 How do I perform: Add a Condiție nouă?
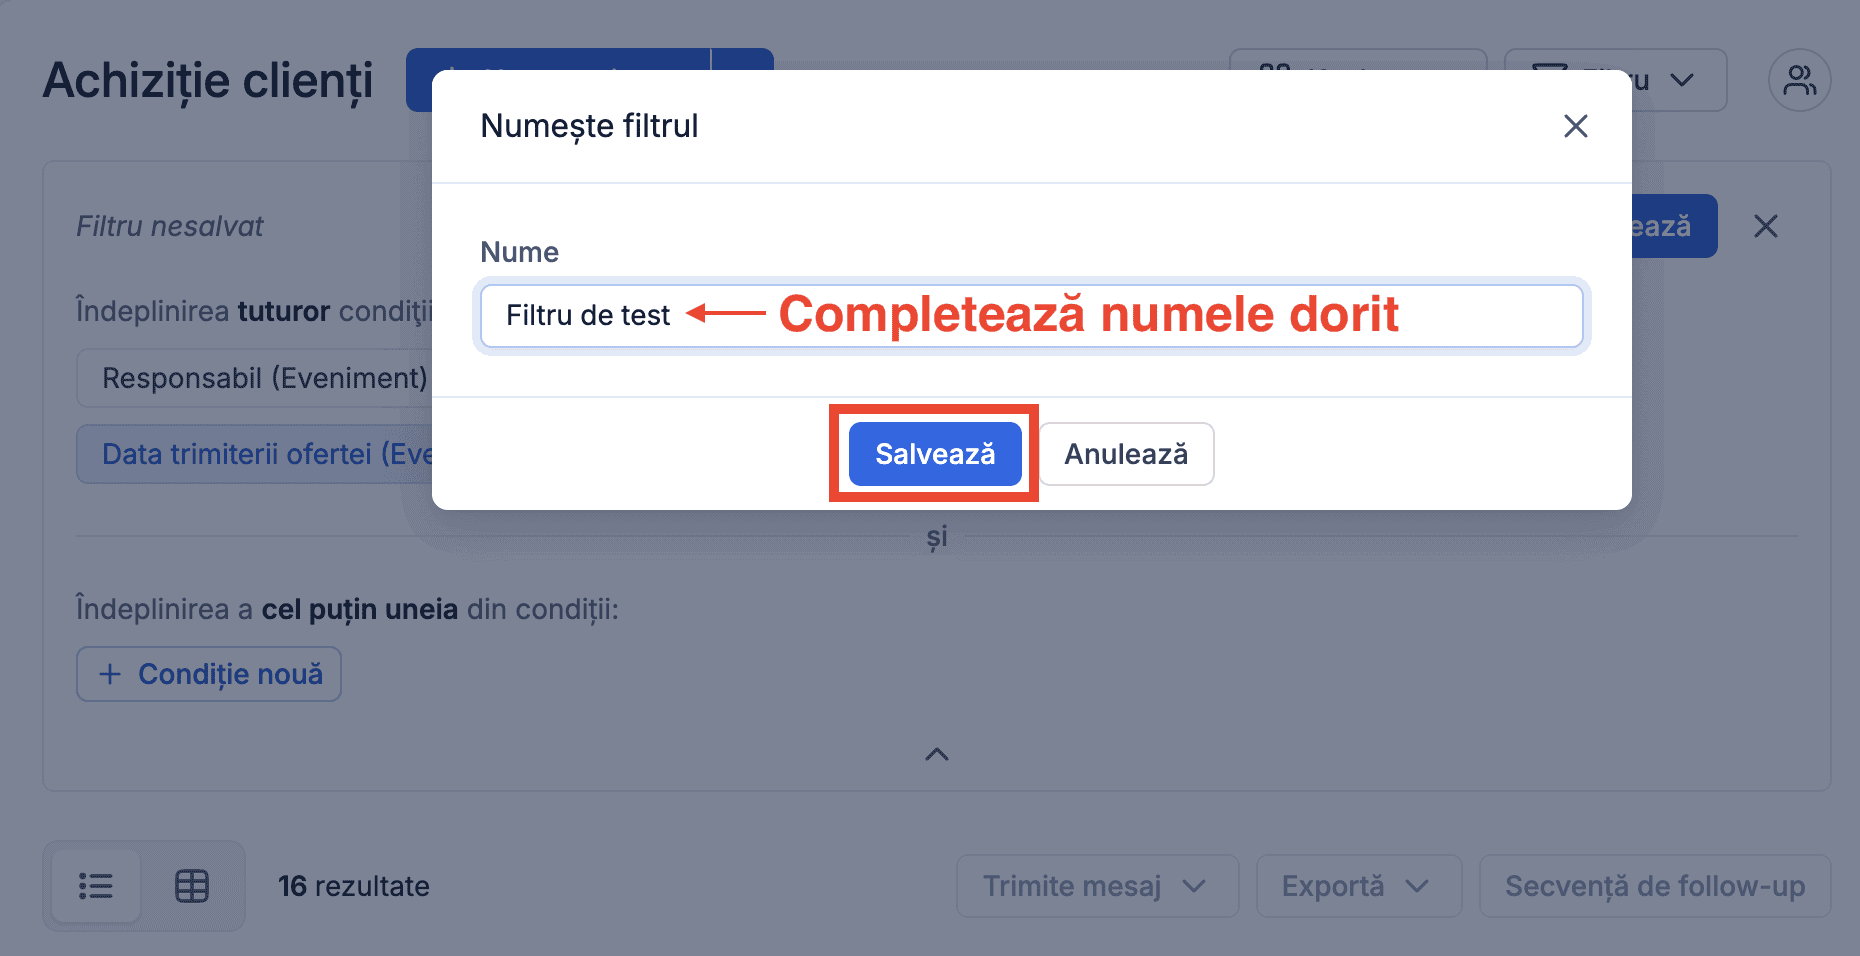point(209,674)
